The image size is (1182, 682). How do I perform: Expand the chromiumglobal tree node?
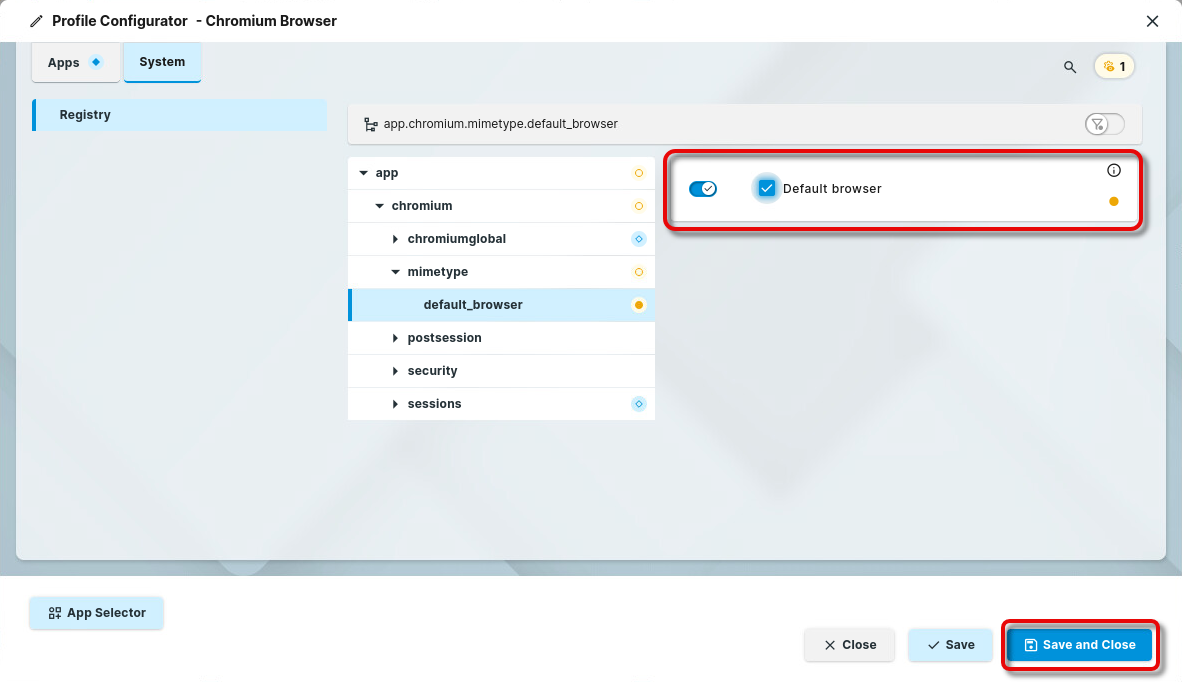pos(396,239)
